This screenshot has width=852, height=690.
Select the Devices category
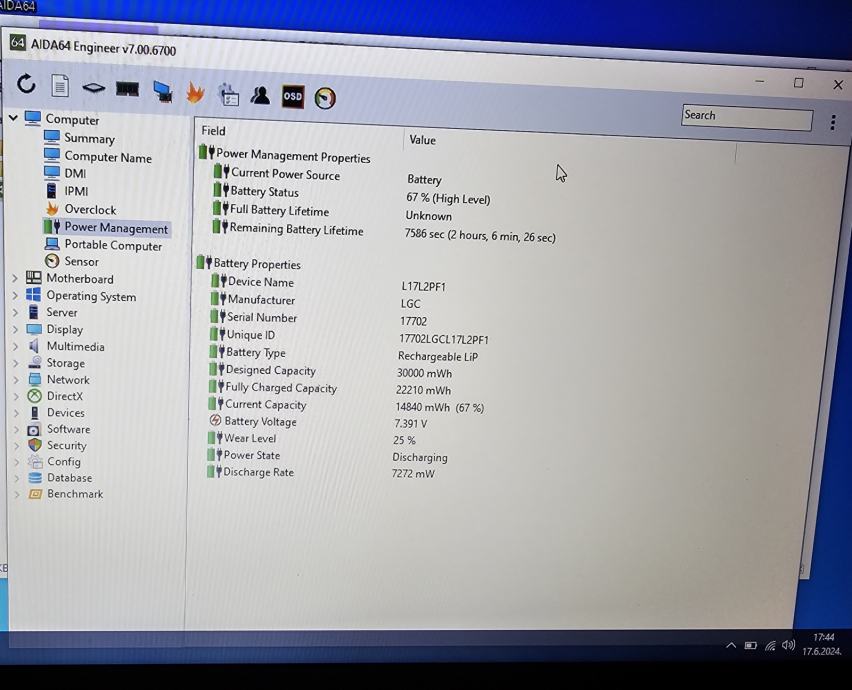click(x=57, y=412)
